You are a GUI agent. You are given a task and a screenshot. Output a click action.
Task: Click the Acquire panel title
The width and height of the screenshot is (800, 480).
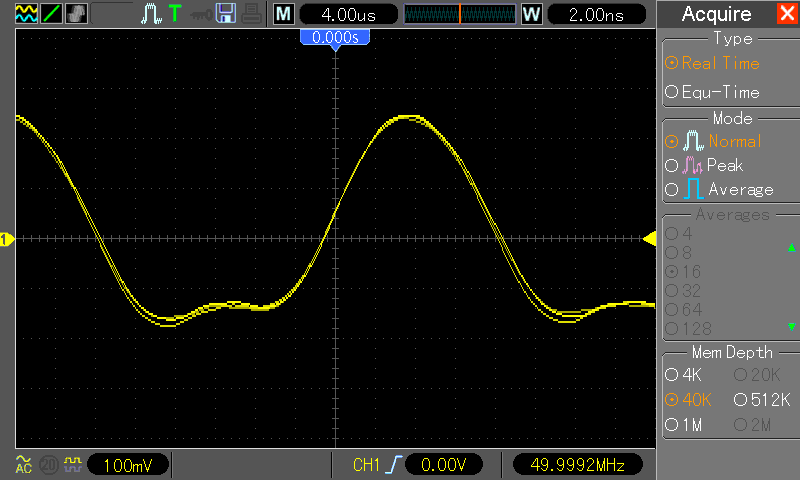click(x=716, y=14)
